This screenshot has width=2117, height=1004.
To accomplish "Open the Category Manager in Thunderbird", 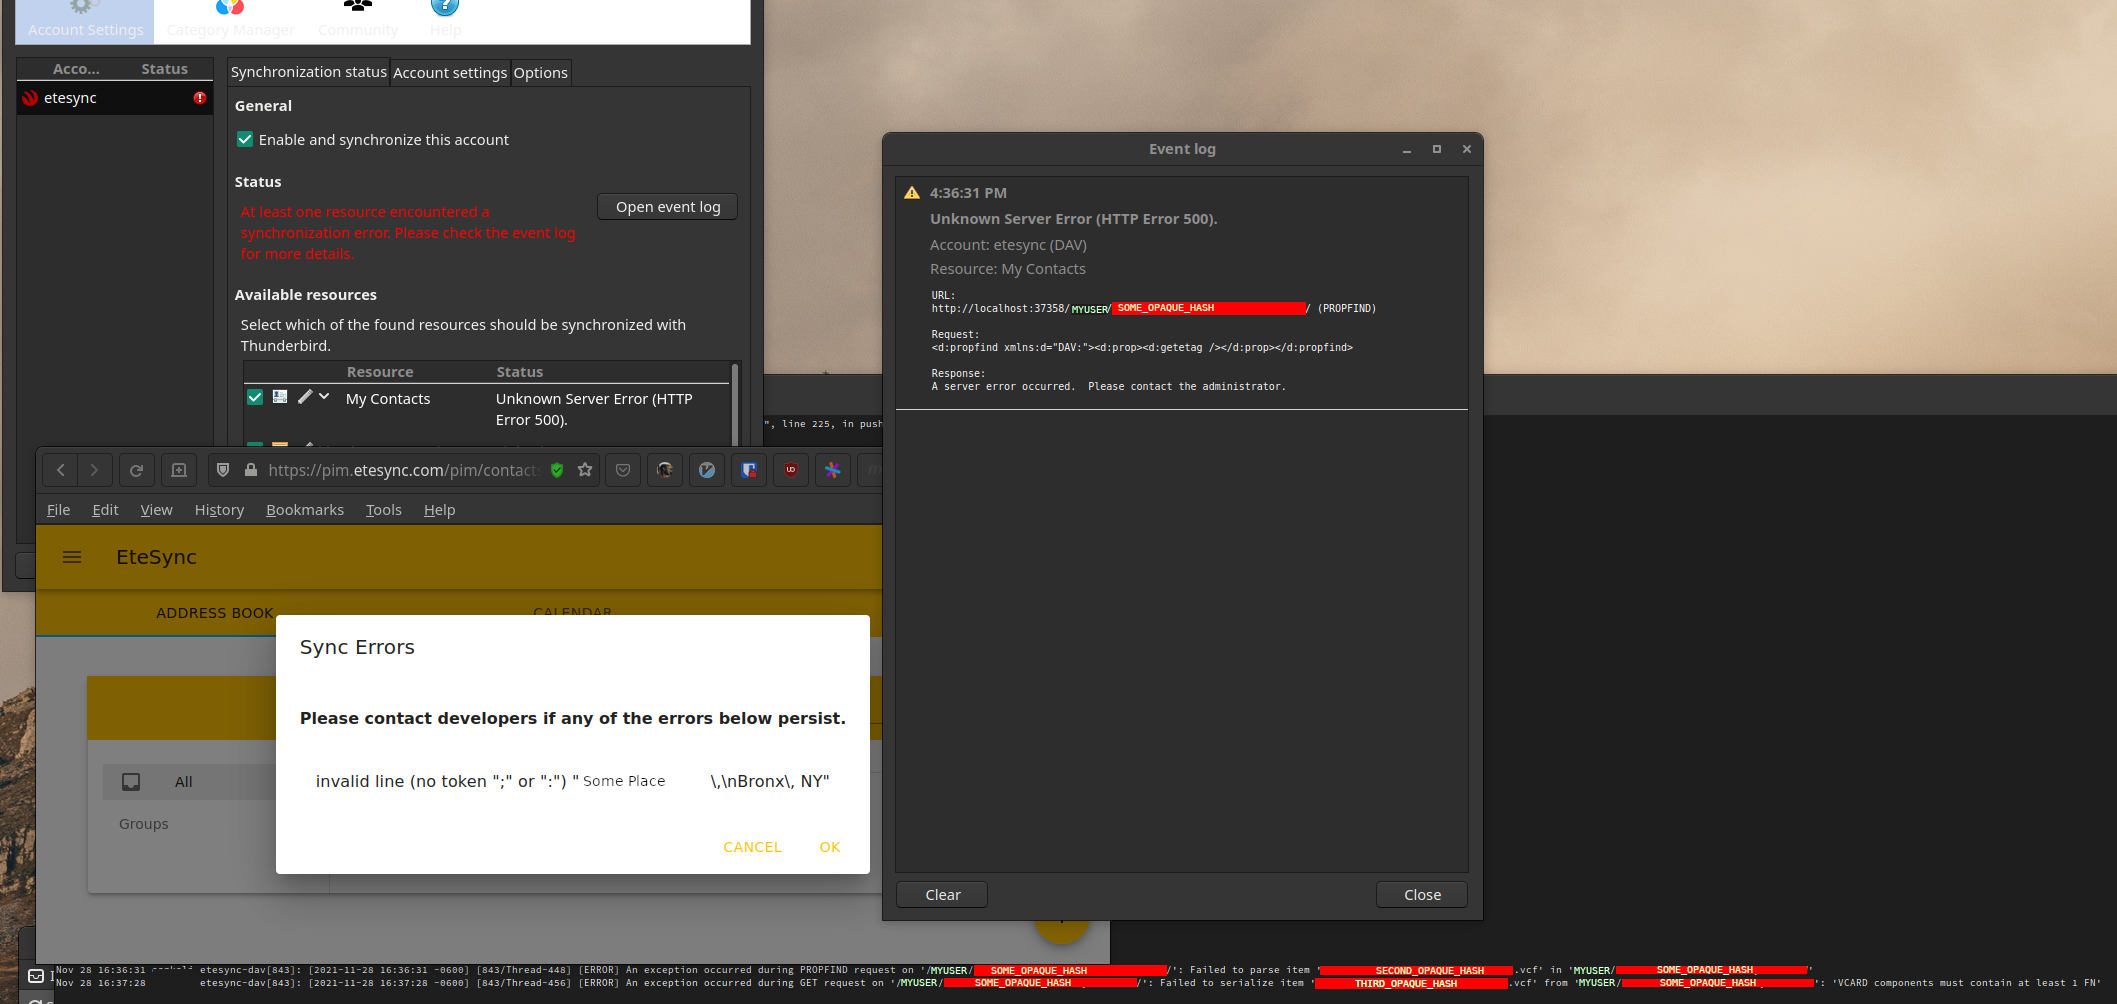I will point(229,17).
